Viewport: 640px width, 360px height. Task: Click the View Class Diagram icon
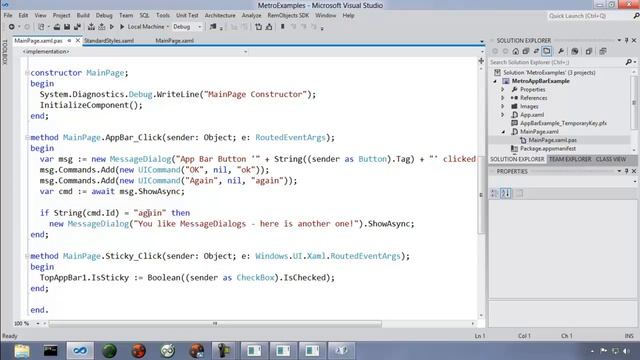(x=602, y=51)
